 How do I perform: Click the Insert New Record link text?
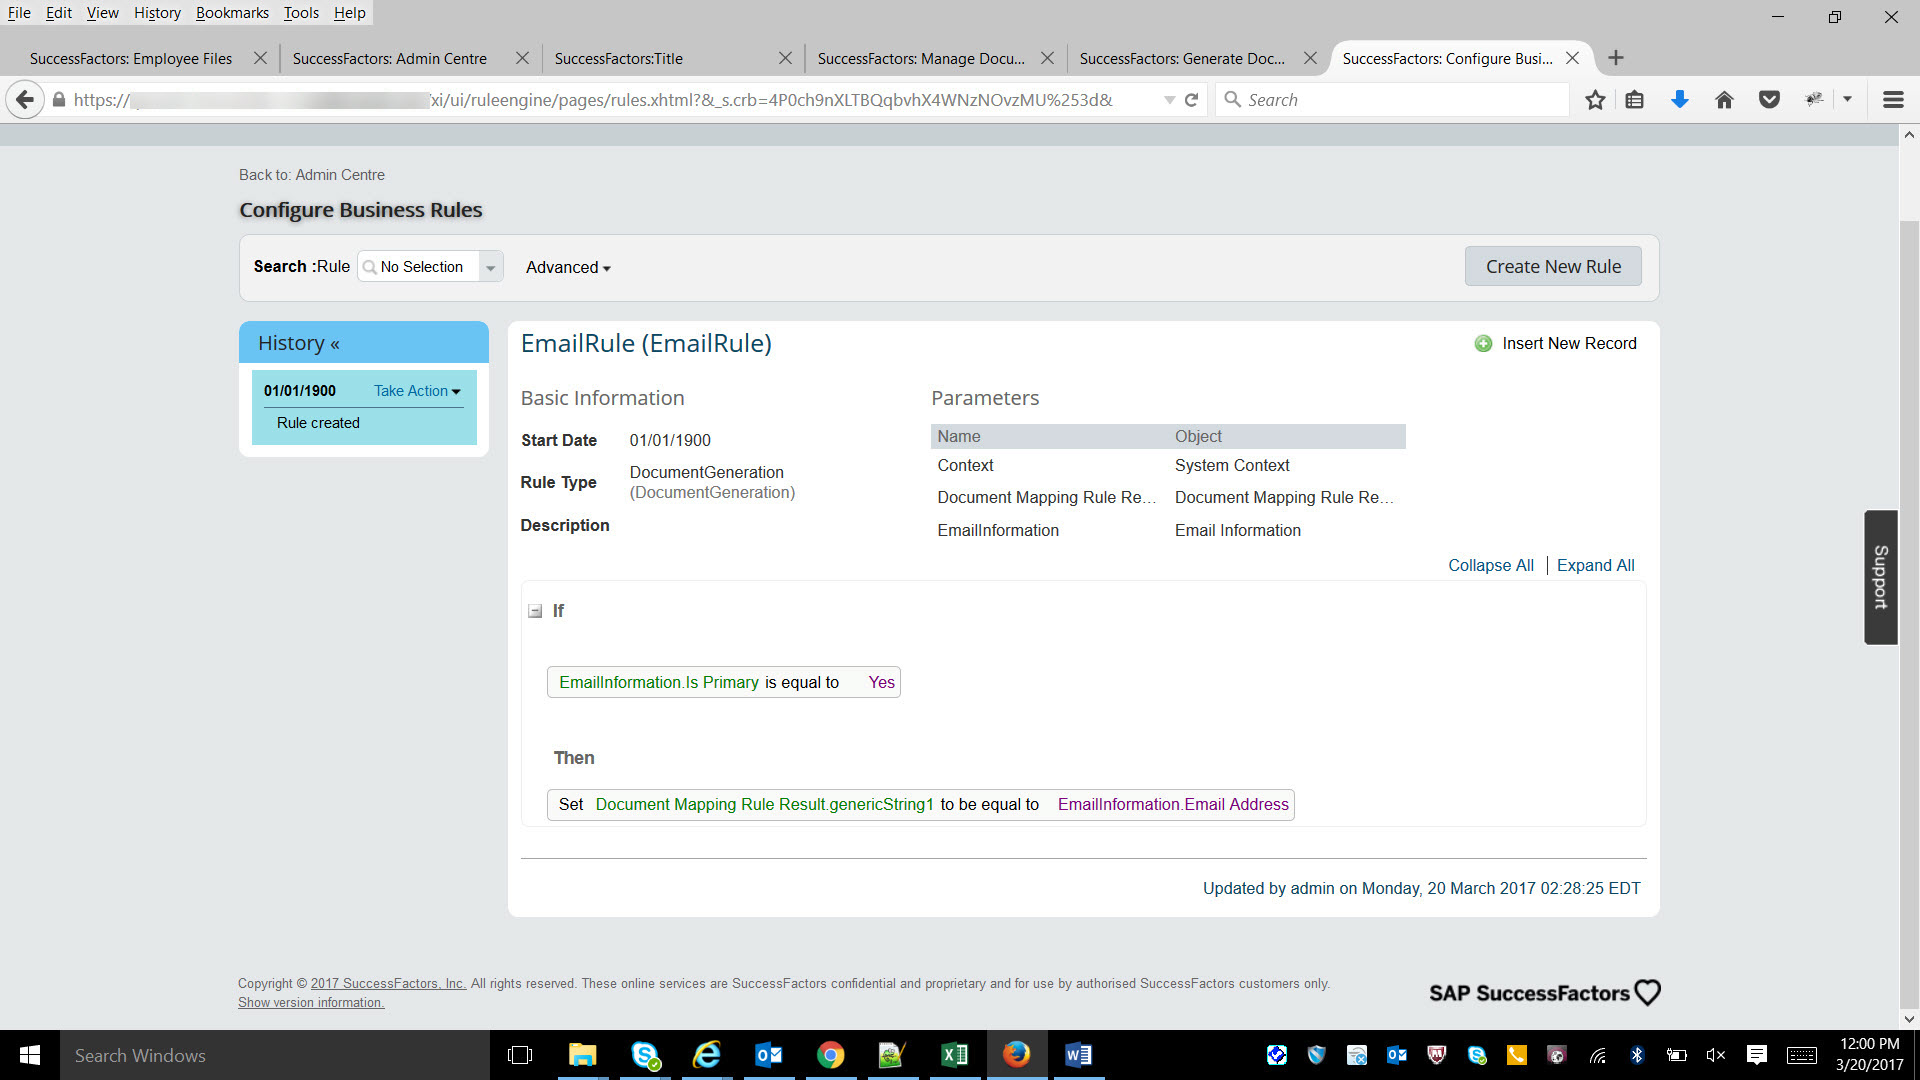(x=1569, y=344)
